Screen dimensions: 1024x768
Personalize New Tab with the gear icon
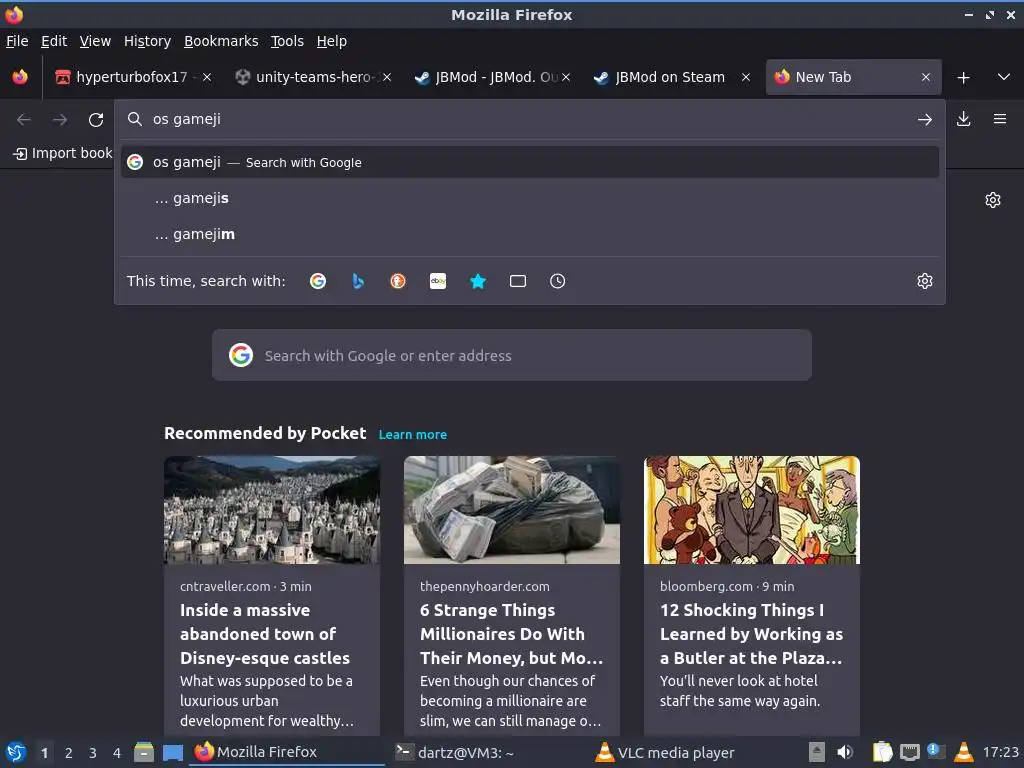993,200
